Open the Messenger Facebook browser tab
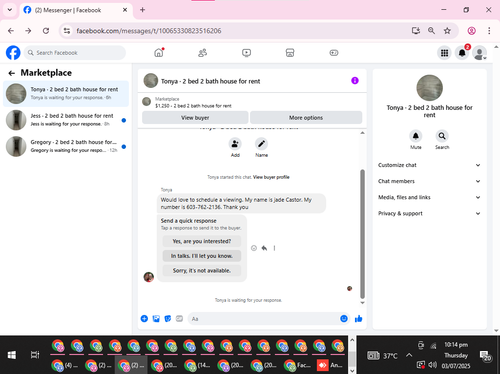Screen dimensions: 500x374 [75, 10]
